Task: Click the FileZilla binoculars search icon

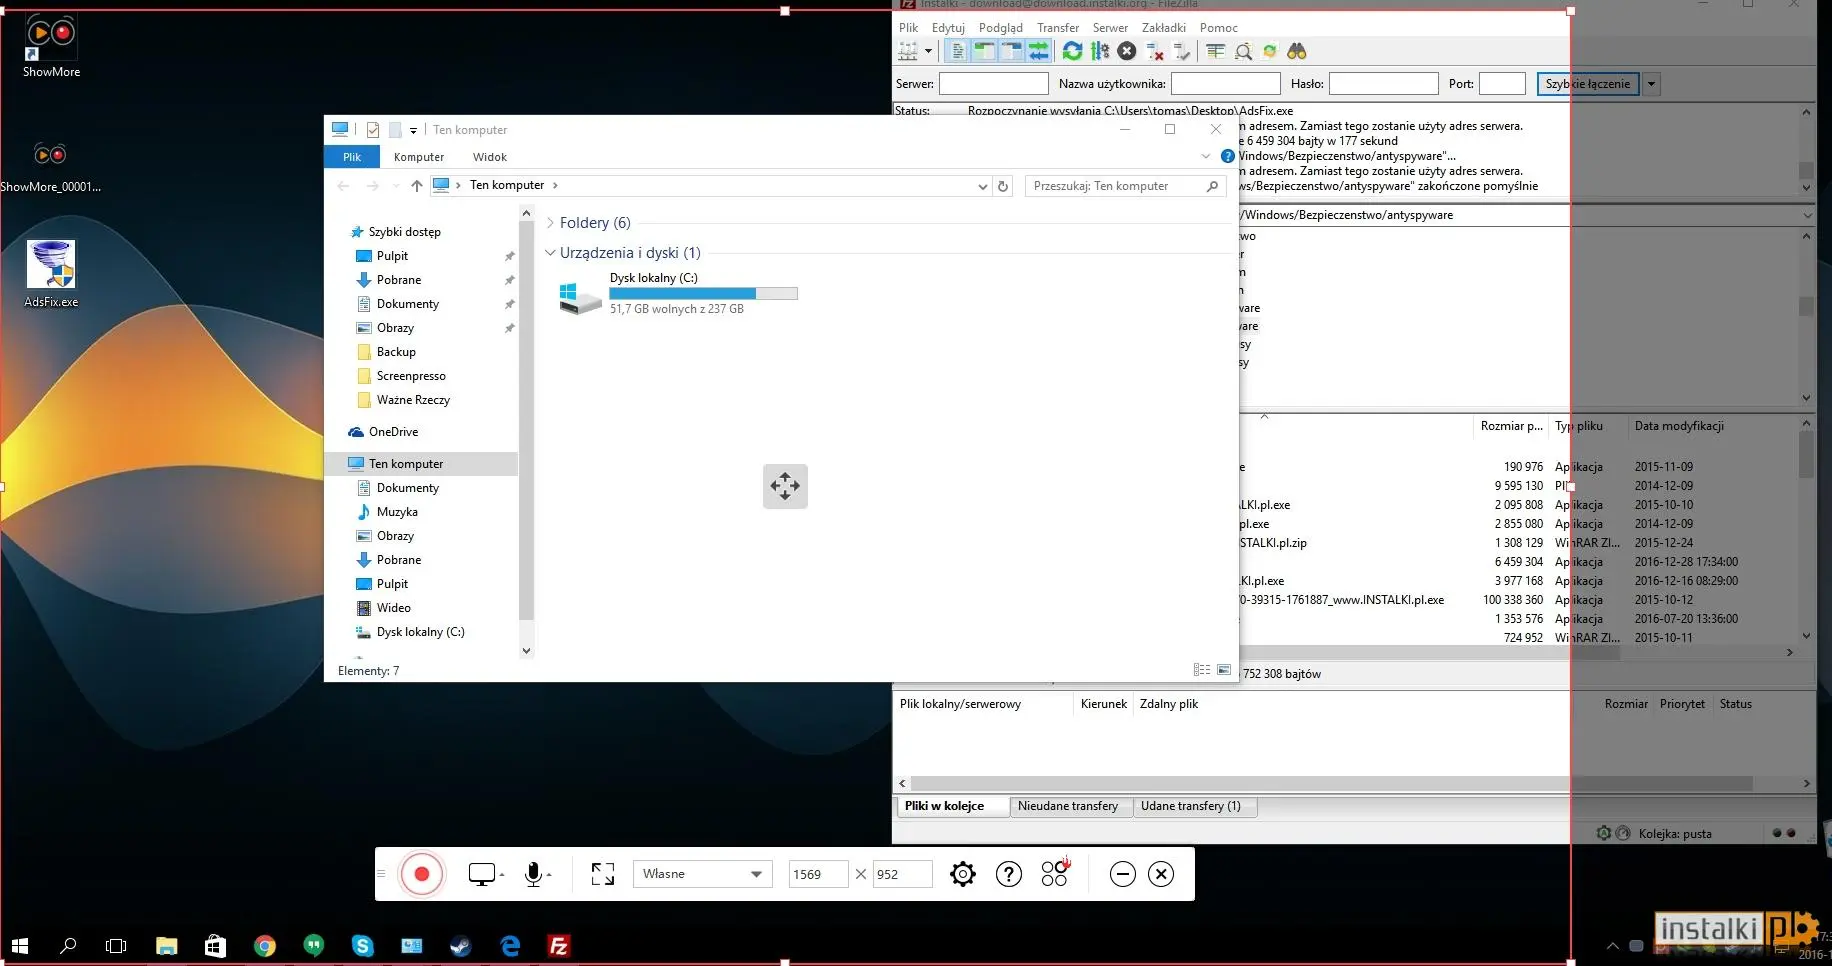Action: pos(1296,51)
